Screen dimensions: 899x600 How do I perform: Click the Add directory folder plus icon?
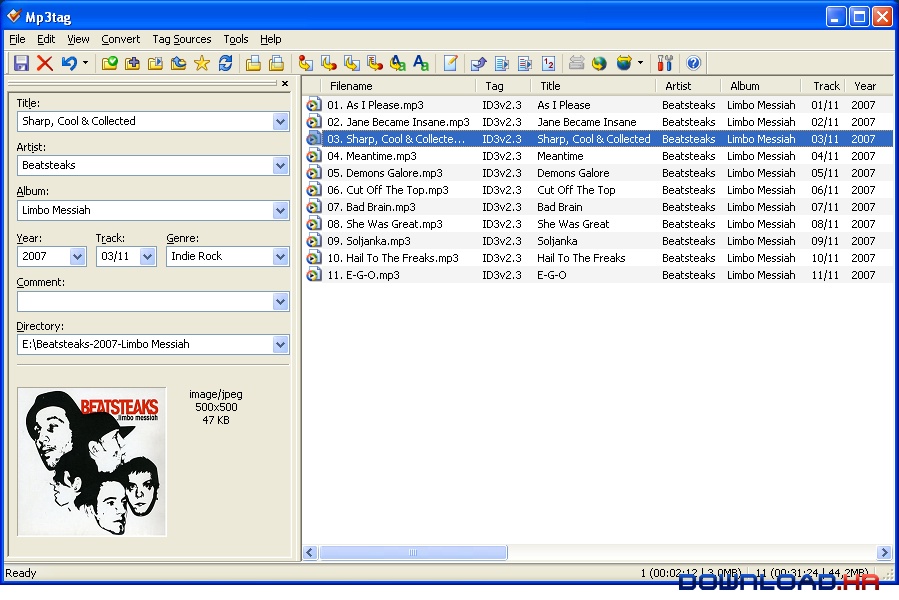pos(132,63)
